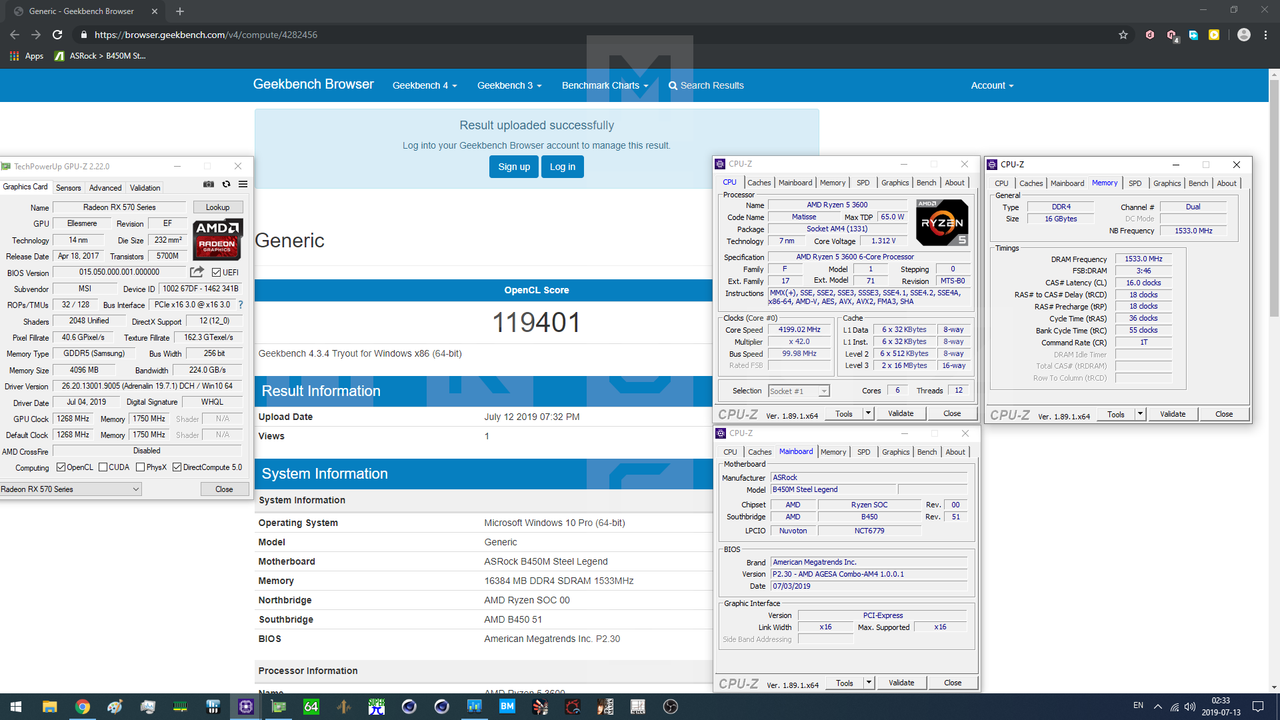
Task: Open GPU-Z hamburger menu icon
Action: pos(241,184)
